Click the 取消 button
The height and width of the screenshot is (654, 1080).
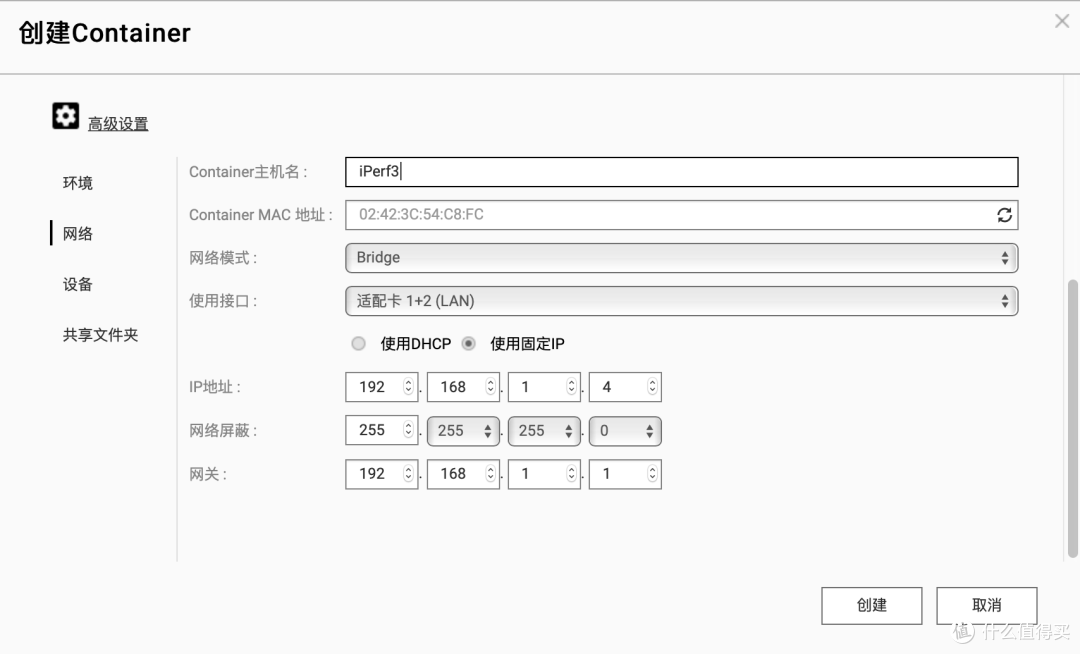(986, 606)
